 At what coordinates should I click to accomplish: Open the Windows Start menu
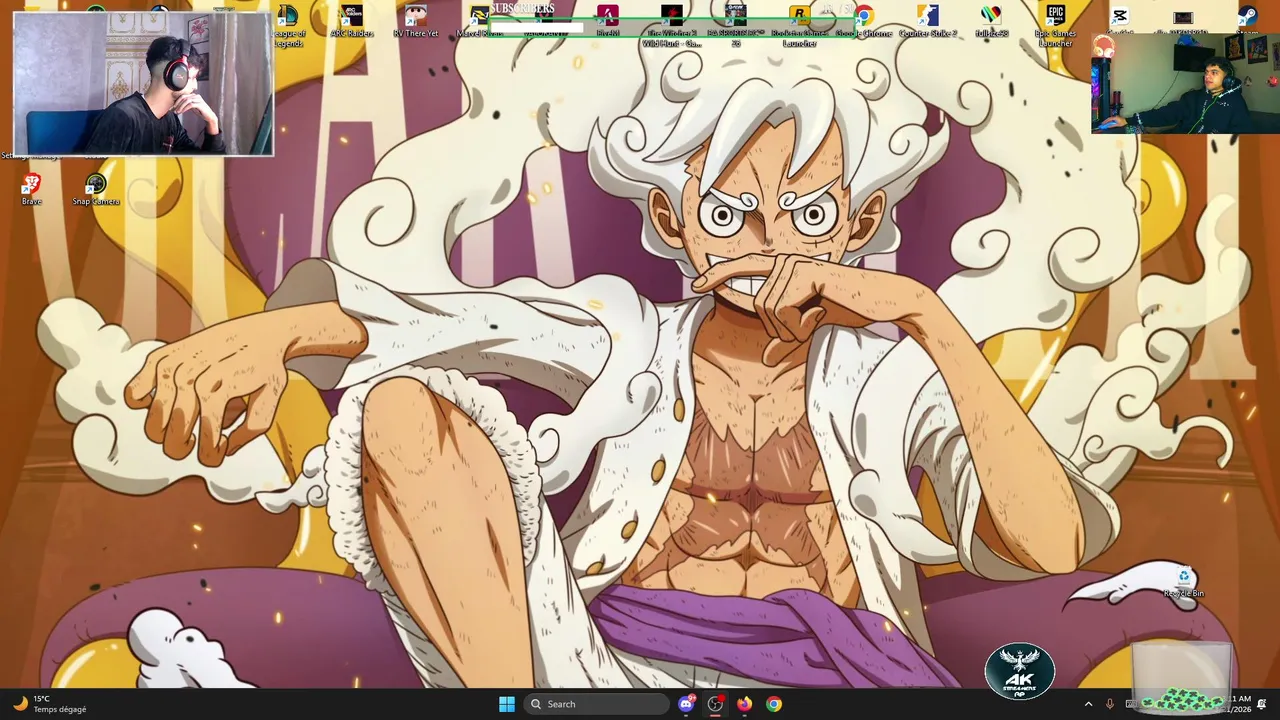(x=507, y=704)
